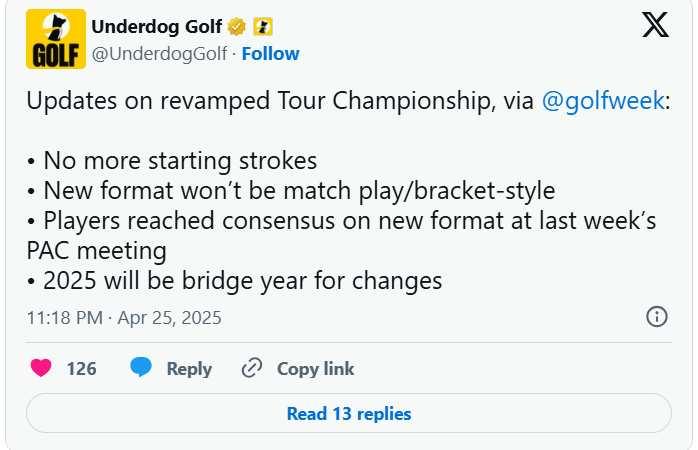Click the 11:18 PM time text
This screenshot has height=450, width=698.
[x=65, y=318]
